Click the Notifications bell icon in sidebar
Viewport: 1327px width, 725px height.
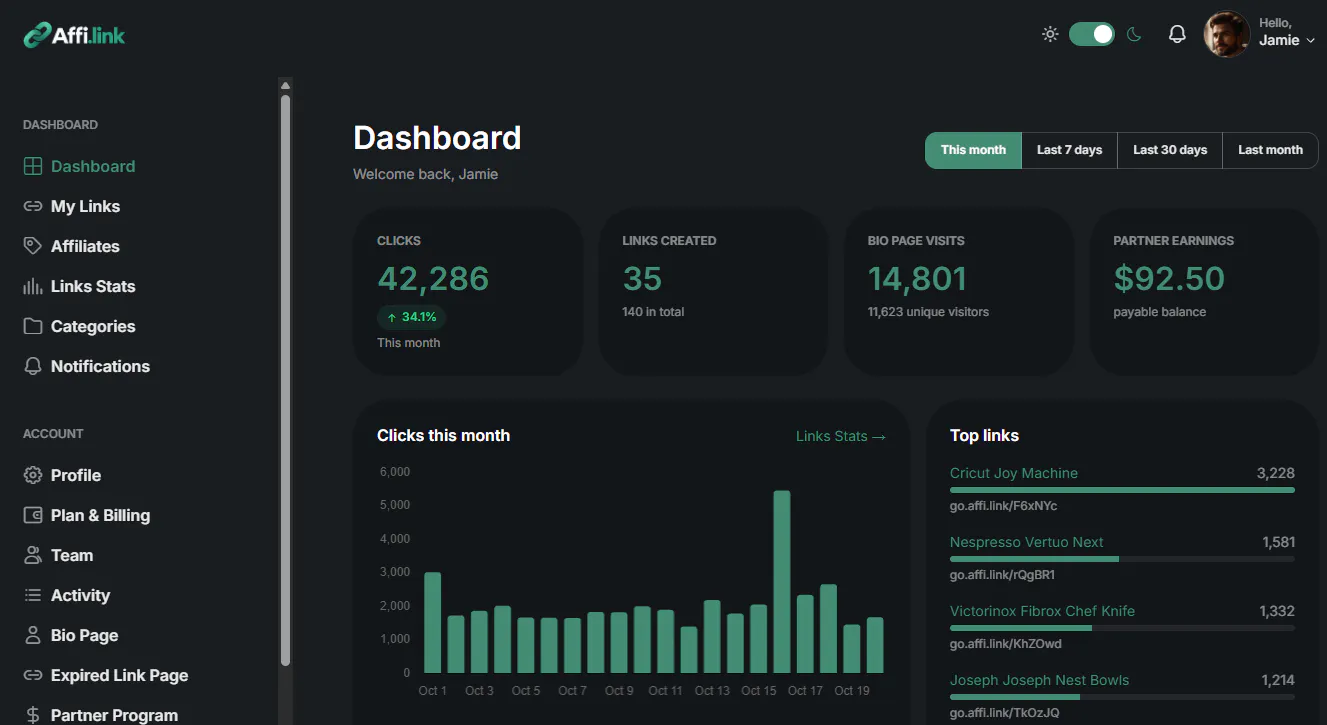pos(33,366)
